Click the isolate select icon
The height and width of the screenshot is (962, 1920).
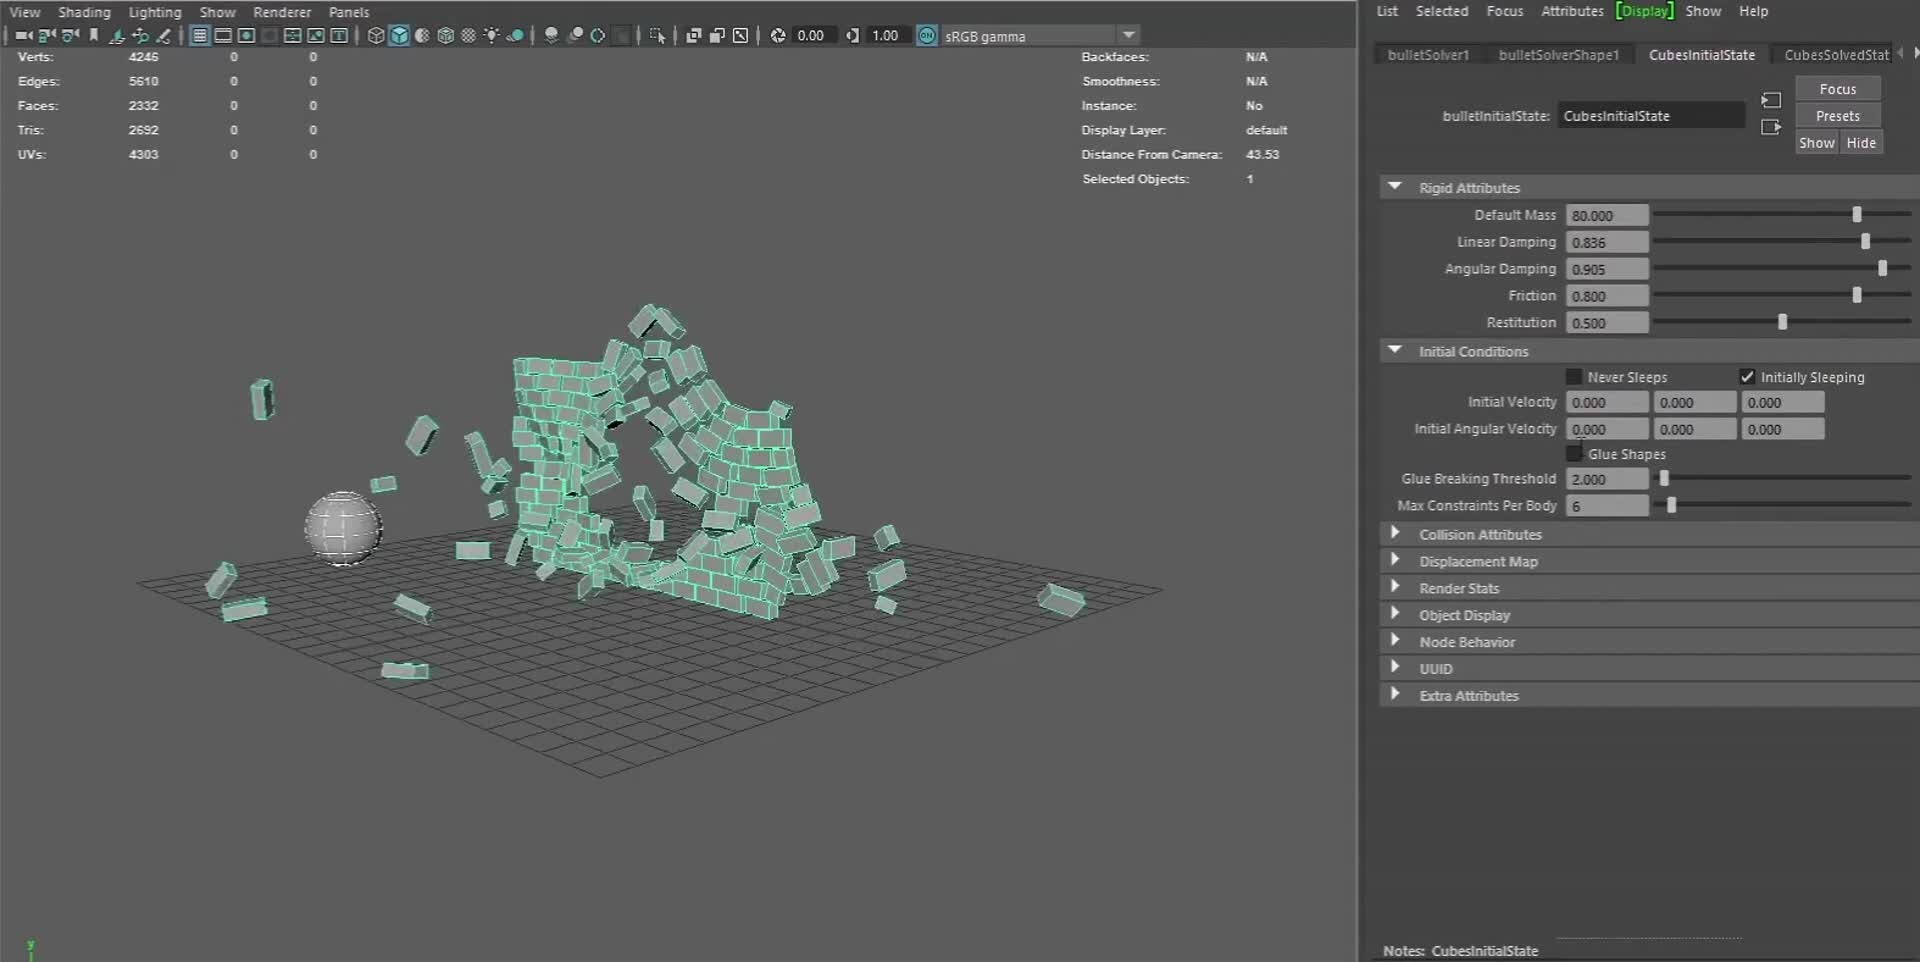point(657,36)
